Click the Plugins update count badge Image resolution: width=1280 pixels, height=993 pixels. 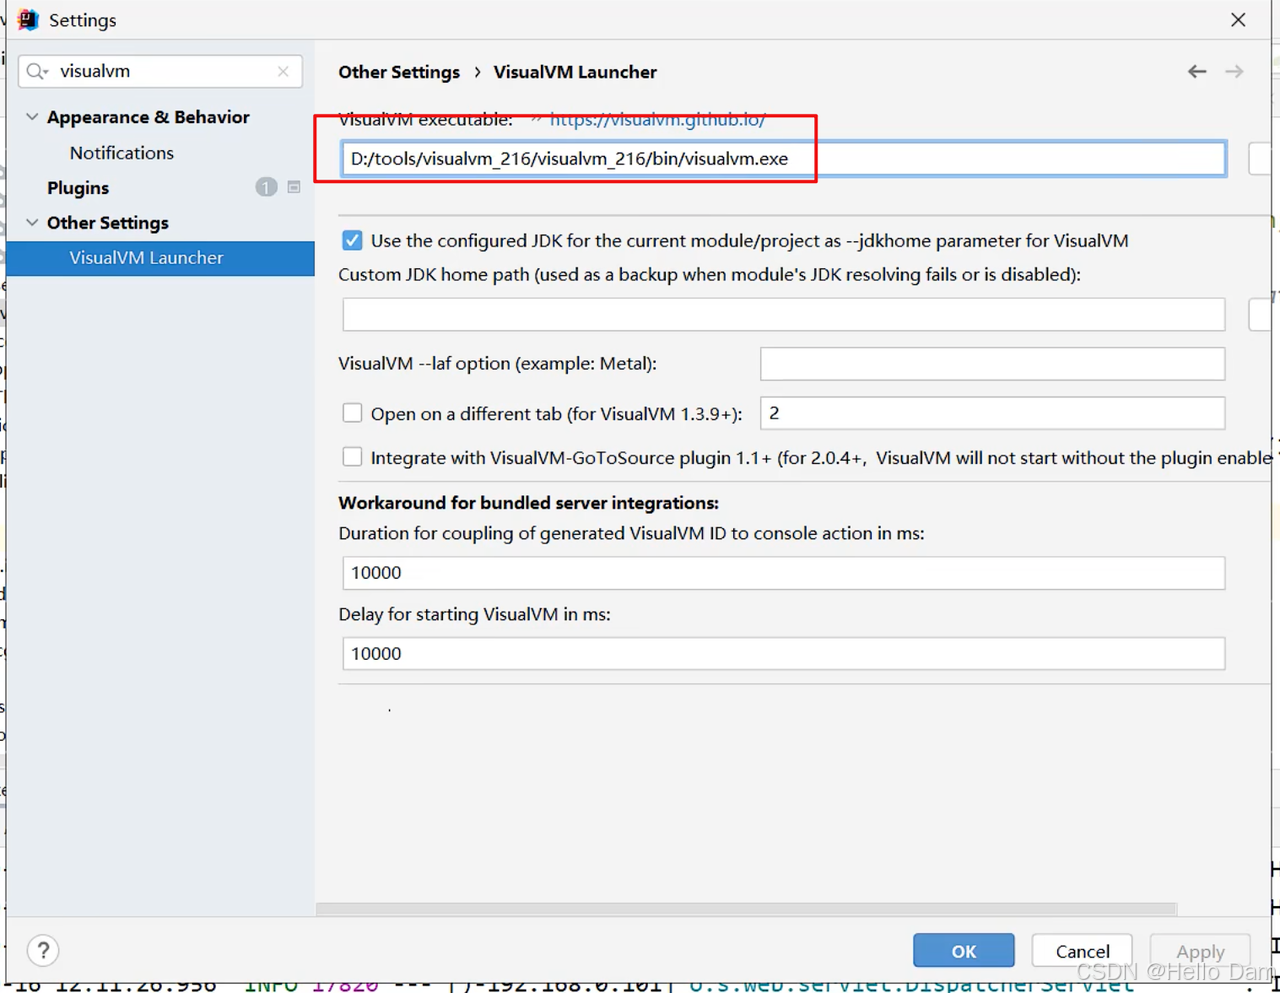tap(266, 187)
